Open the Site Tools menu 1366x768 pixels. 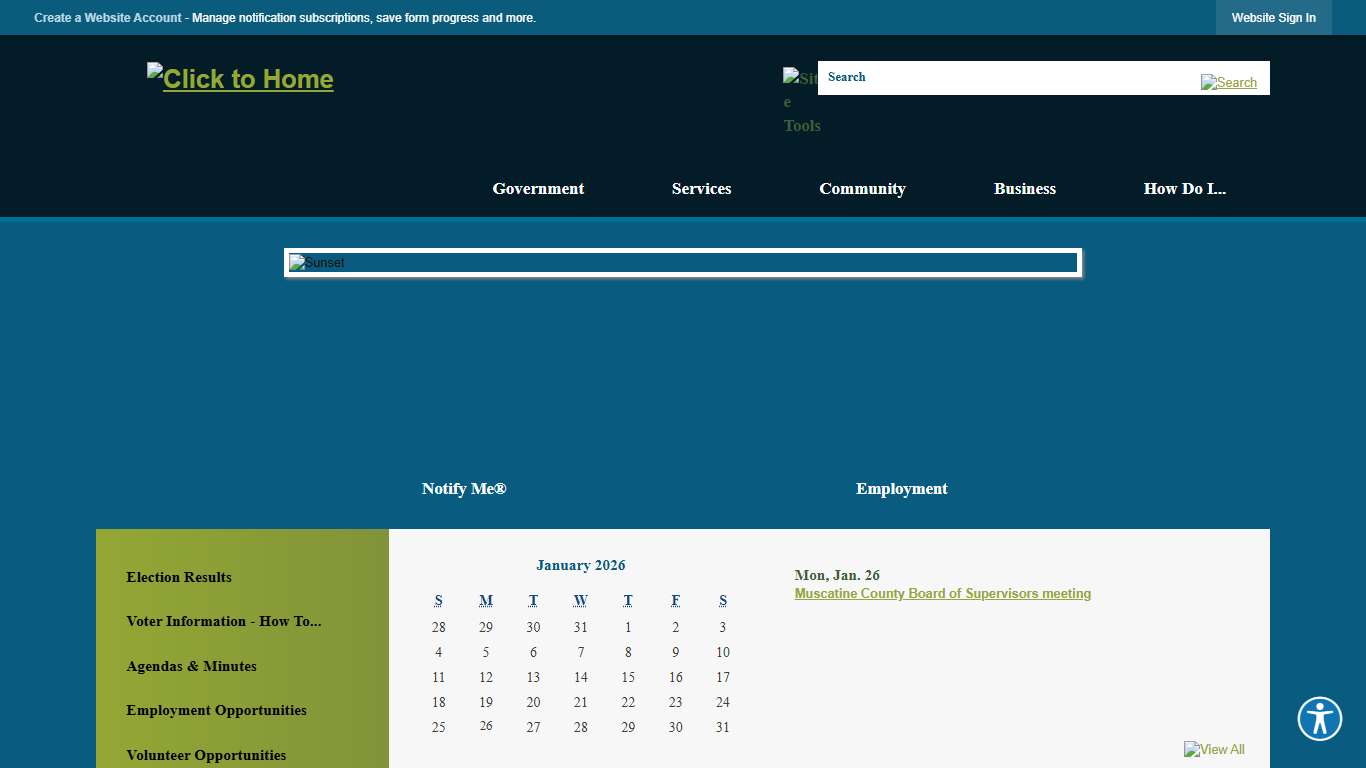coord(801,100)
